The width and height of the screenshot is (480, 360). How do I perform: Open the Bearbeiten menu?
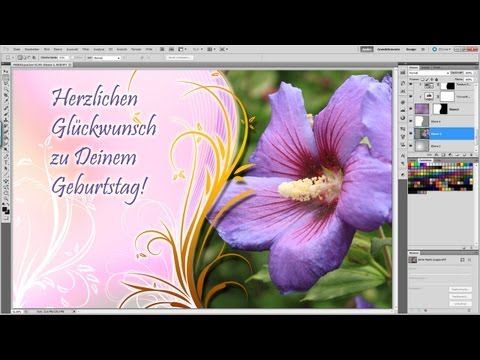[32, 49]
